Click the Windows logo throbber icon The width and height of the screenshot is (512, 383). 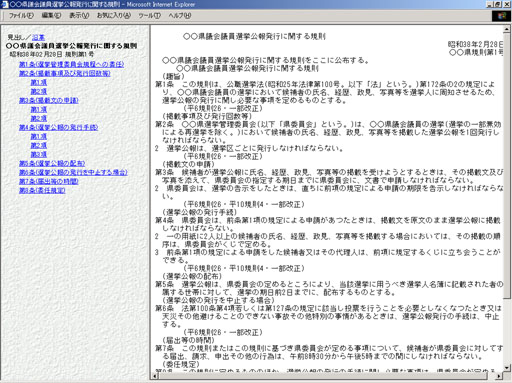tap(501, 16)
